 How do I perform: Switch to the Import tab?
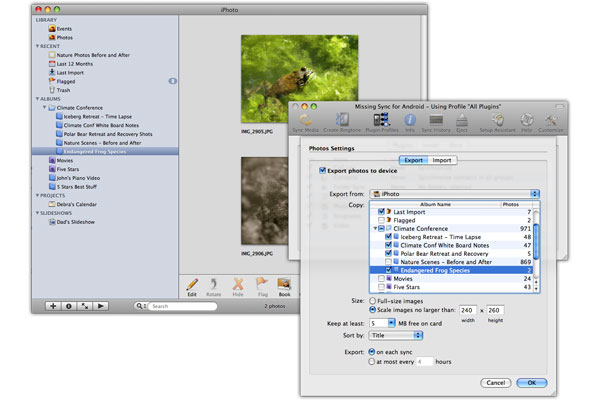pyautogui.click(x=442, y=160)
